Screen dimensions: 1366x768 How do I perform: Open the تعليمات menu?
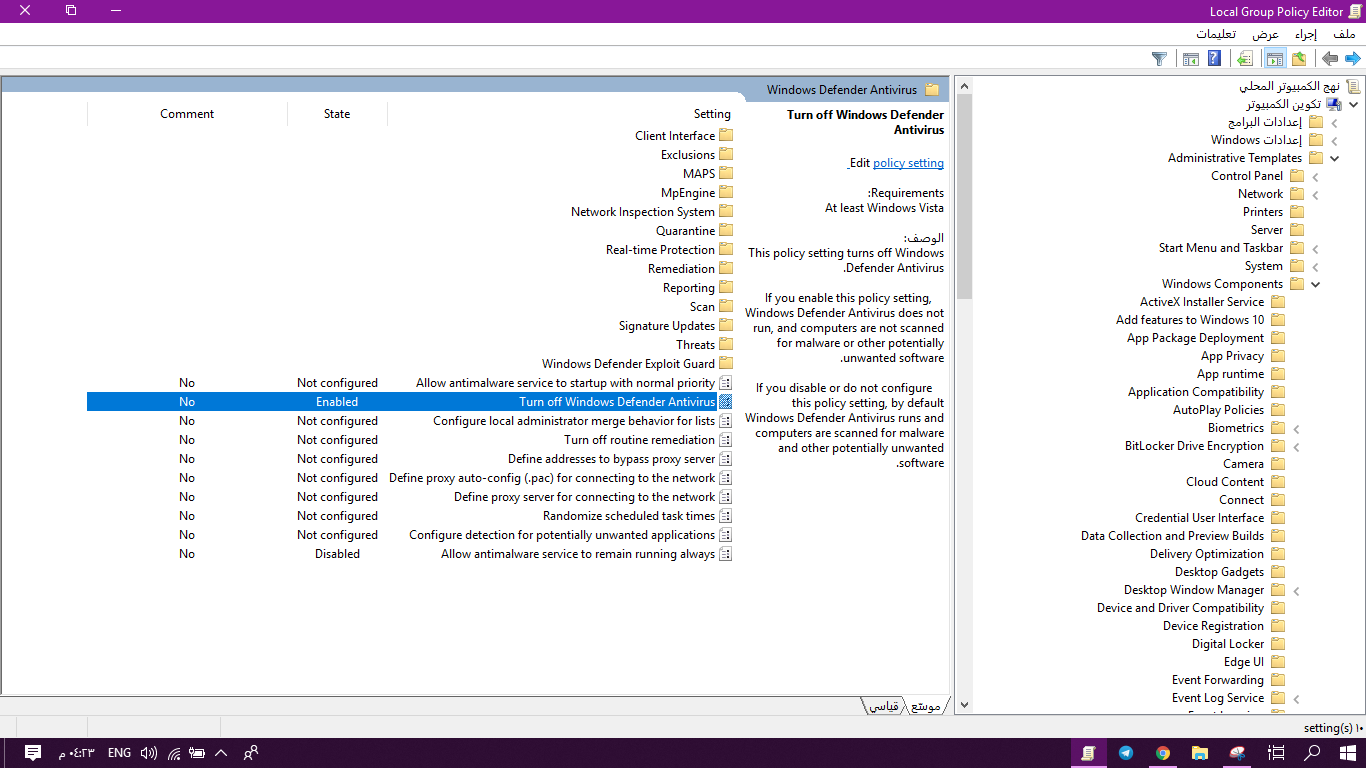click(x=1216, y=34)
